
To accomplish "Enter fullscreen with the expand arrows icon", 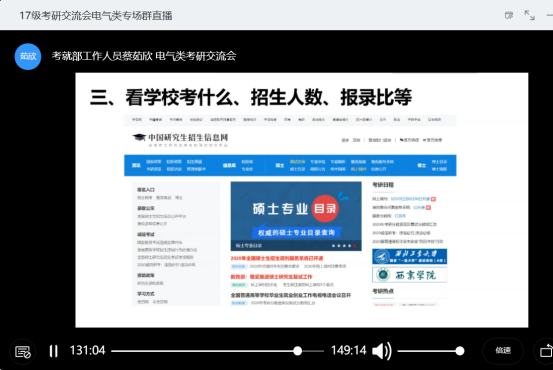I will pyautogui.click(x=529, y=15).
